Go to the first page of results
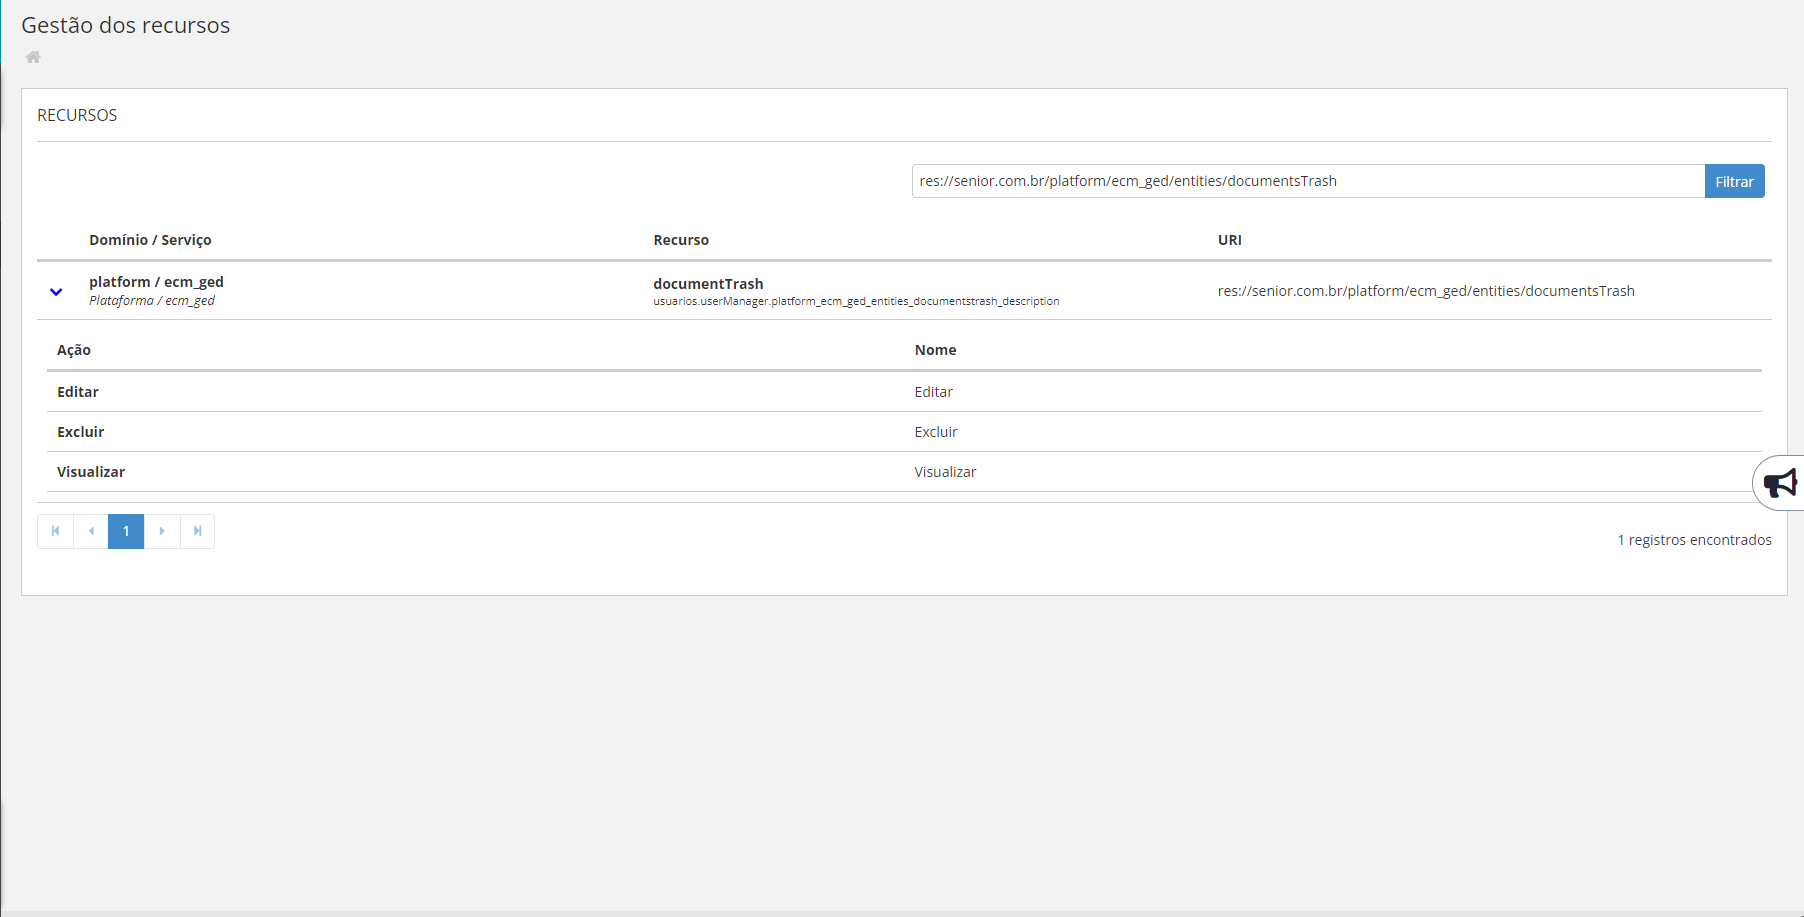The image size is (1804, 917). pyautogui.click(x=55, y=531)
